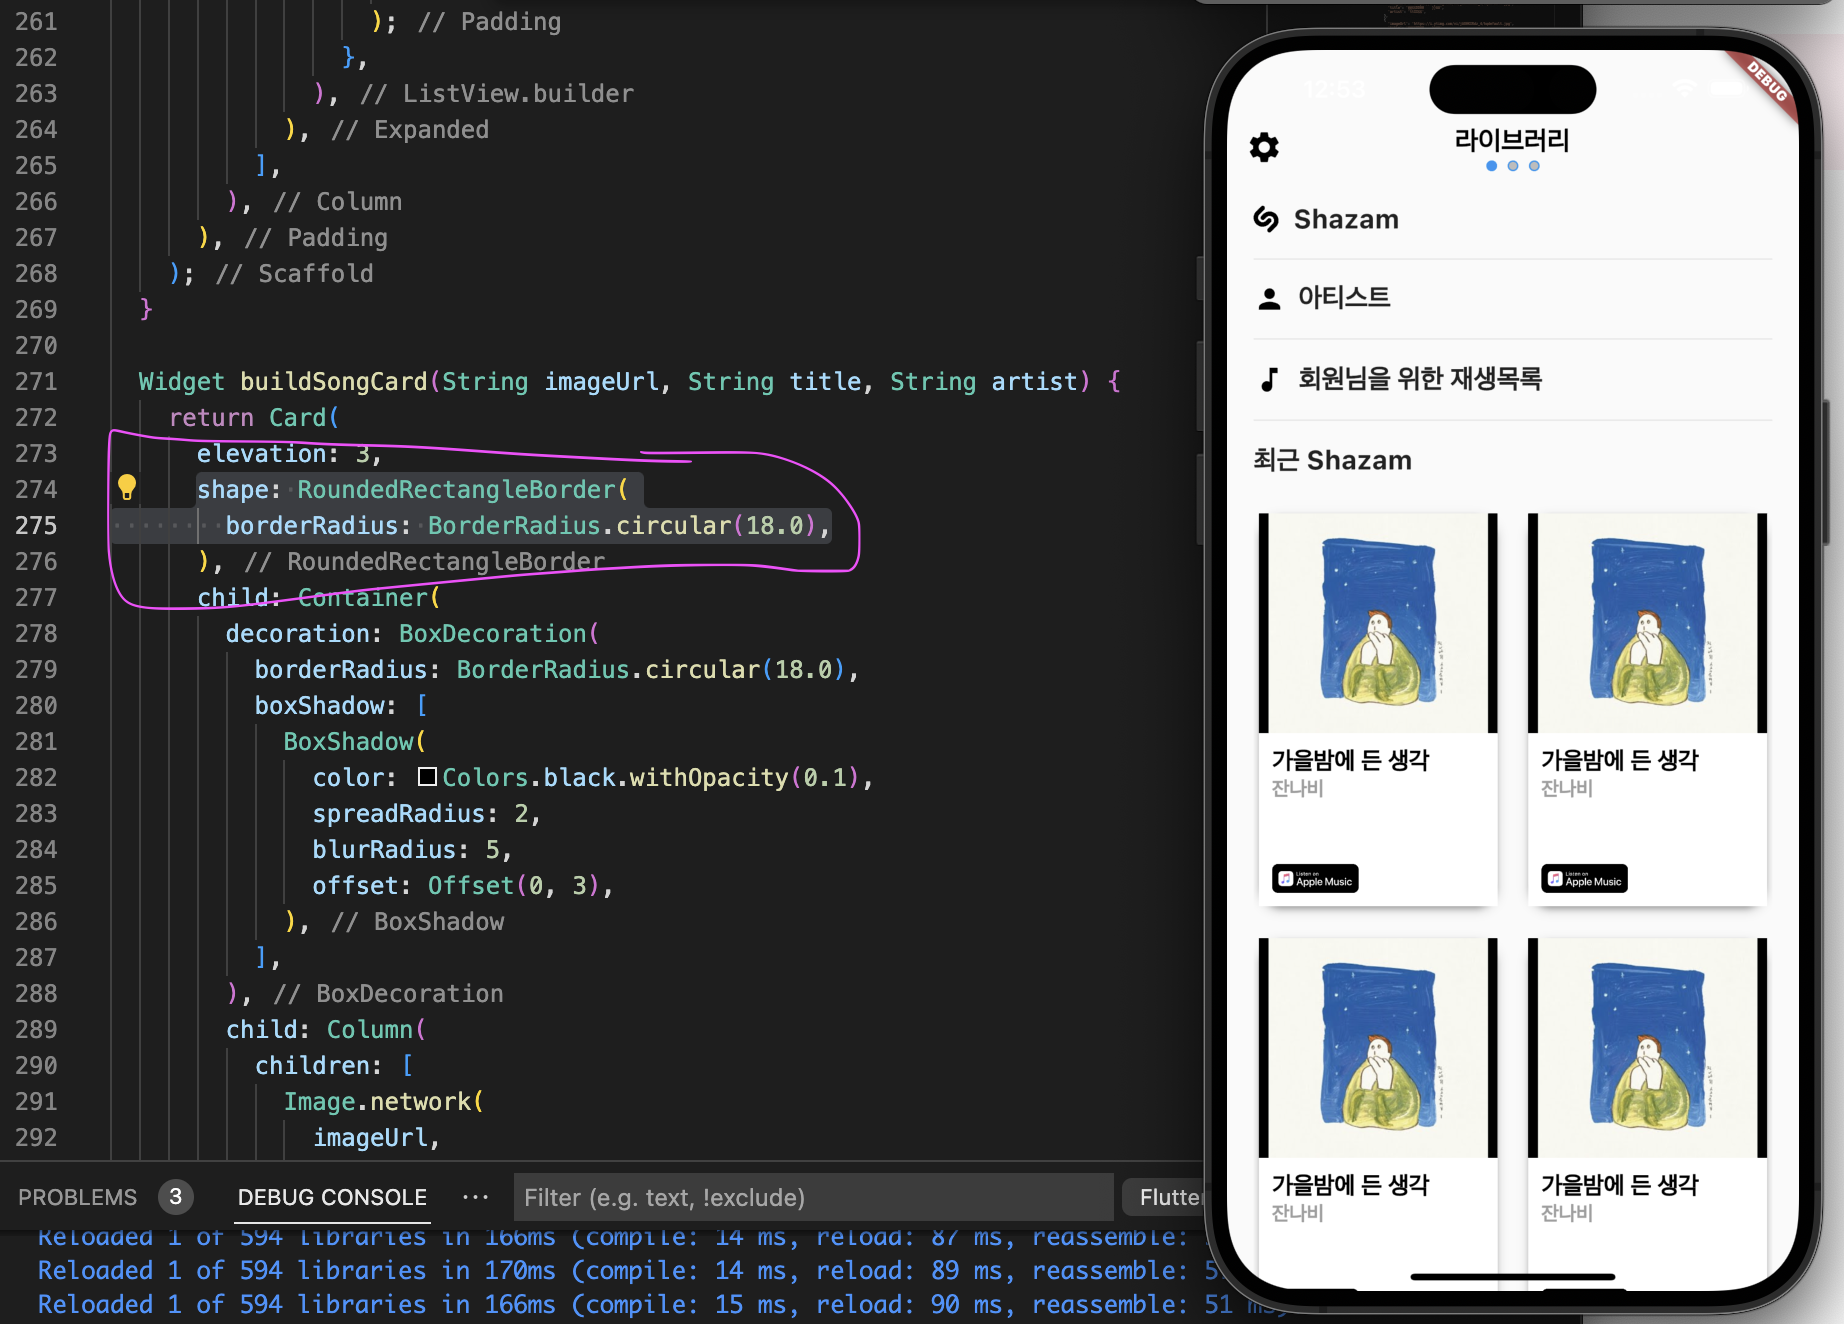Click 가을밤에 든 생각 title on the top-left card
The height and width of the screenshot is (1324, 1844).
click(1350, 760)
